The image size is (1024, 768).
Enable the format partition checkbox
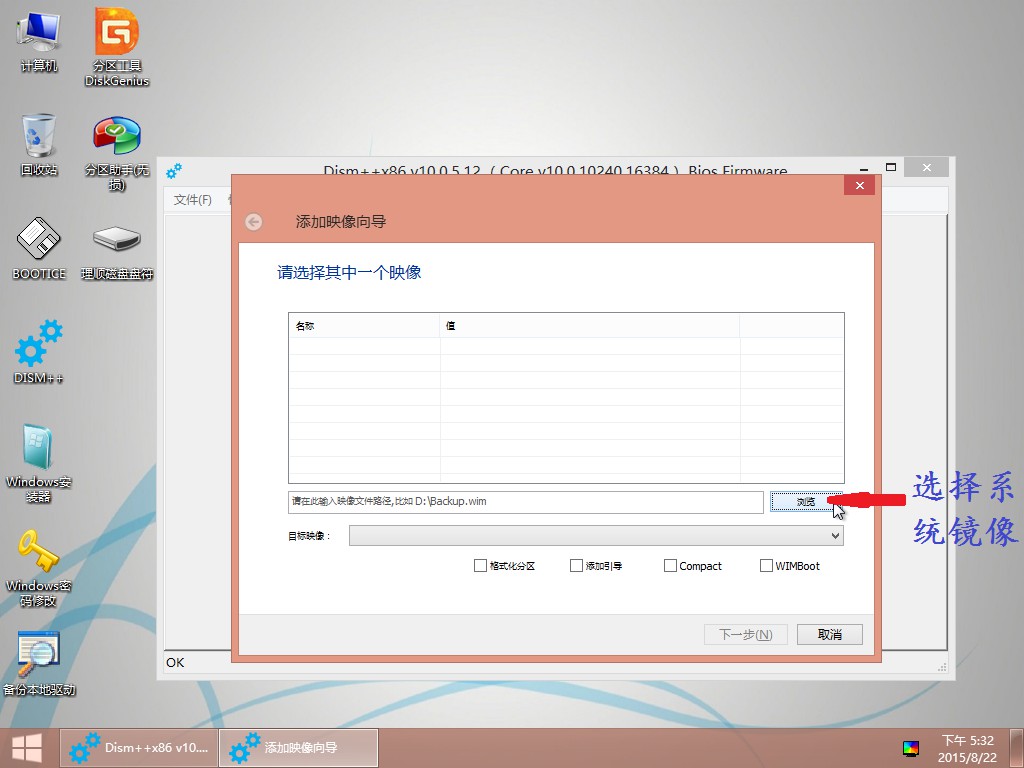pyautogui.click(x=481, y=566)
